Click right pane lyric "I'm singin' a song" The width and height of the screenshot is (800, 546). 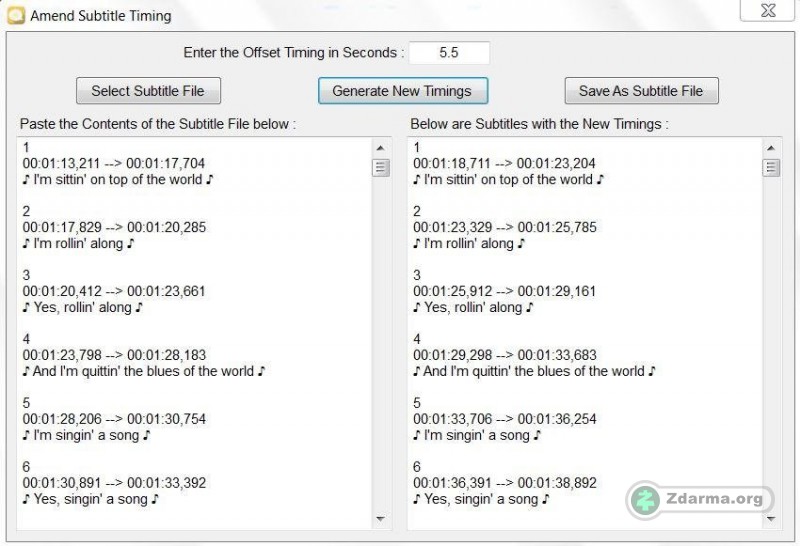pos(477,435)
